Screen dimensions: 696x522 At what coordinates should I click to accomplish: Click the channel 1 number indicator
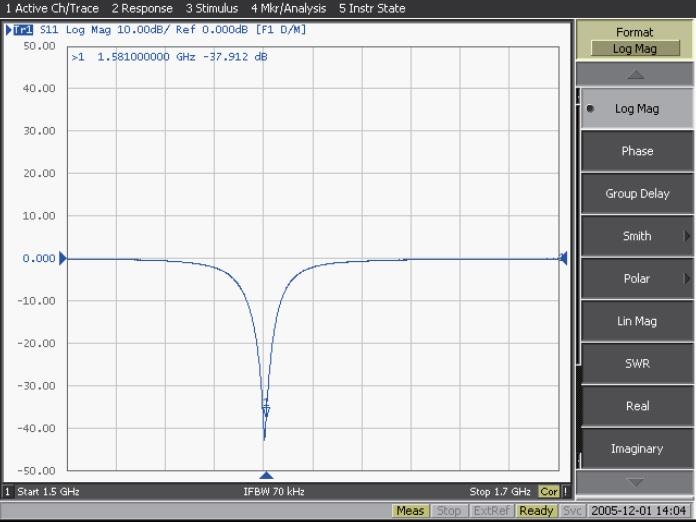click(x=8, y=491)
